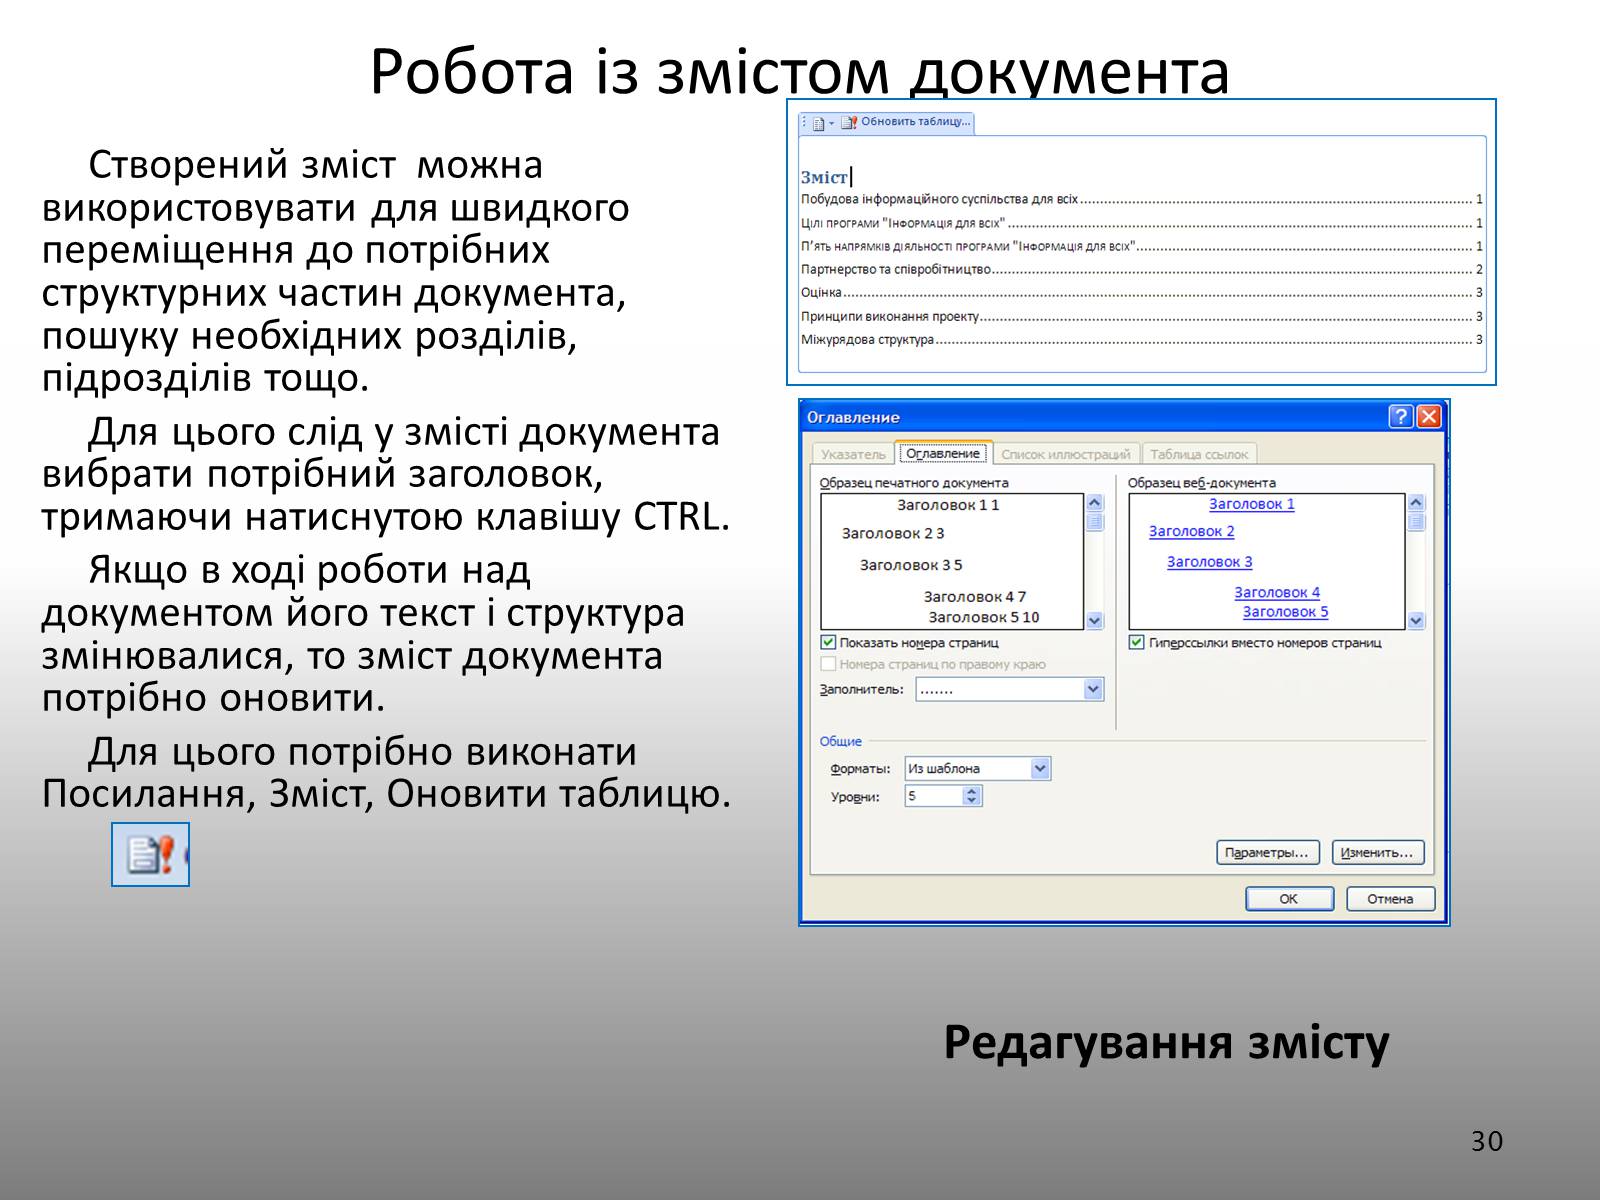This screenshot has width=1600, height=1200.
Task: Close the Оглавление dialog with the X
Action: (1429, 416)
